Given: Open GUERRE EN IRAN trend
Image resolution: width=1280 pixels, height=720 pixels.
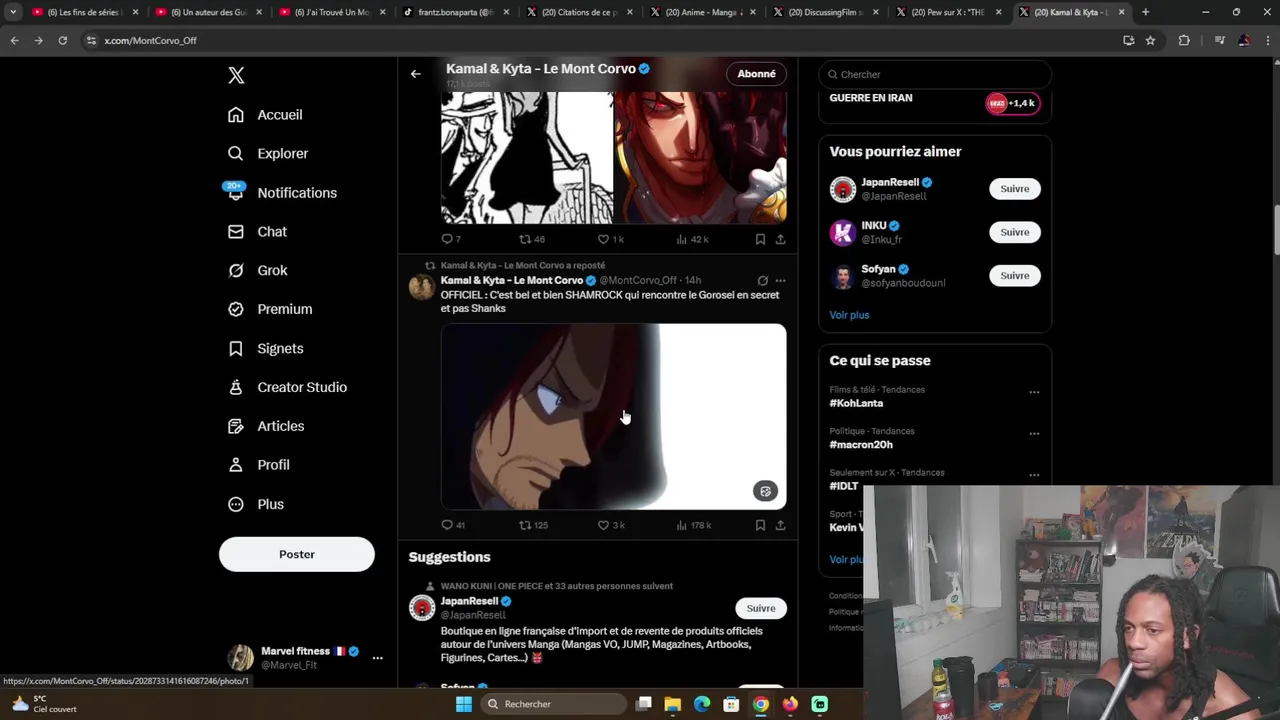Looking at the screenshot, I should click(x=871, y=98).
